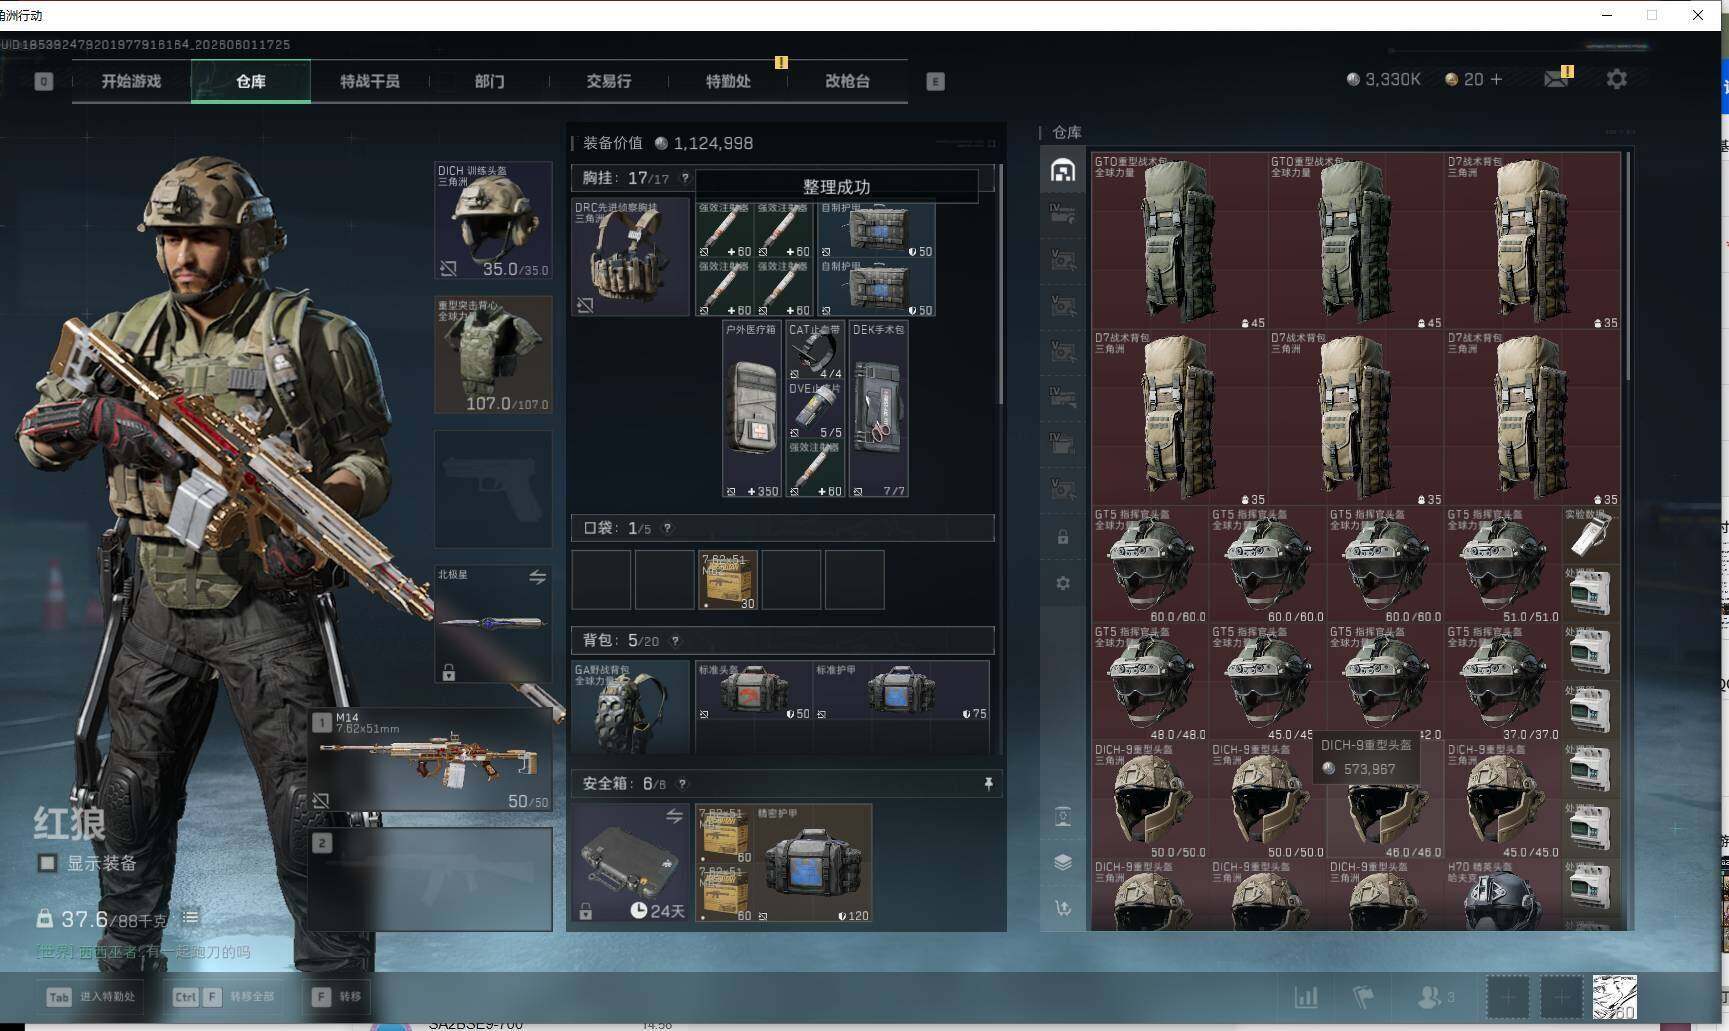
Task: Select the 重型突击背心 armor slot
Action: (493, 354)
